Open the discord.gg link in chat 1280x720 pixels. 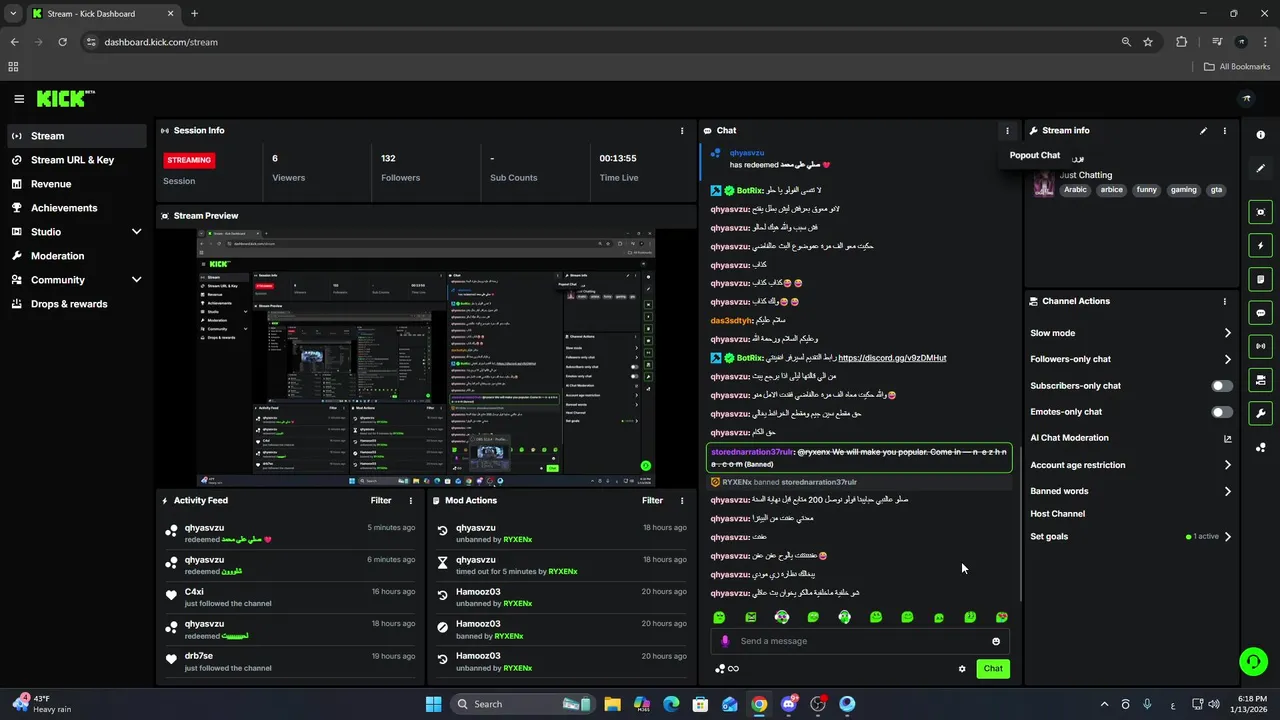tap(892, 358)
